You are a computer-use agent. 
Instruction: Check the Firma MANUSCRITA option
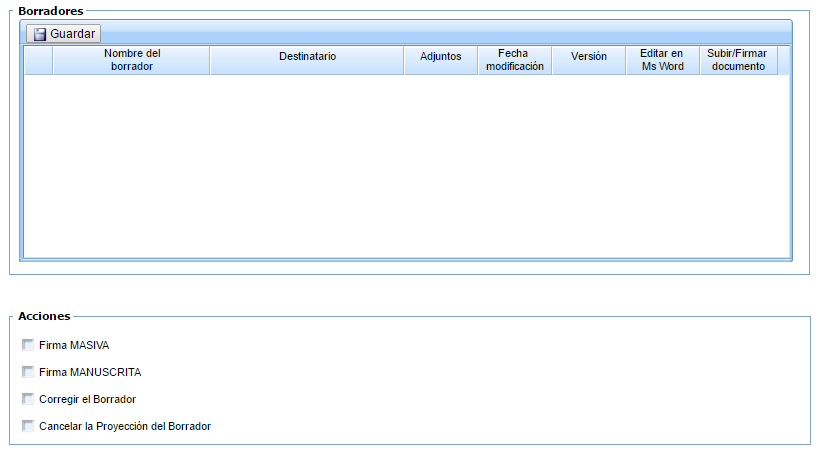[x=28, y=372]
